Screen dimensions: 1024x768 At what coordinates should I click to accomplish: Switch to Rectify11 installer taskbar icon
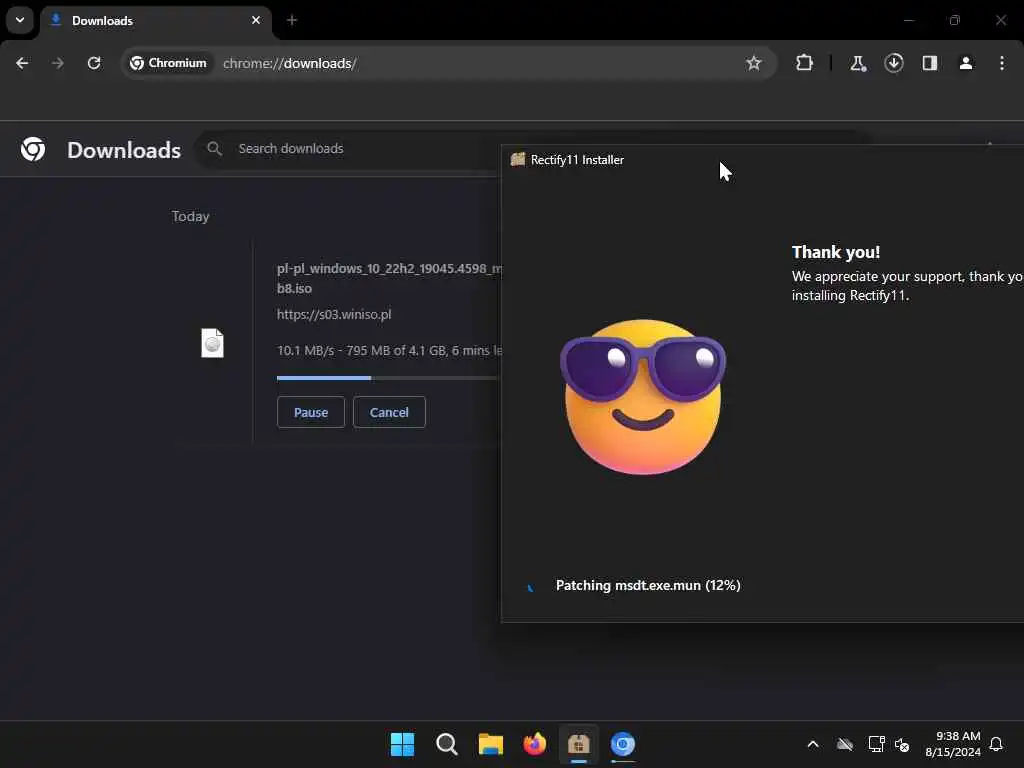click(579, 744)
